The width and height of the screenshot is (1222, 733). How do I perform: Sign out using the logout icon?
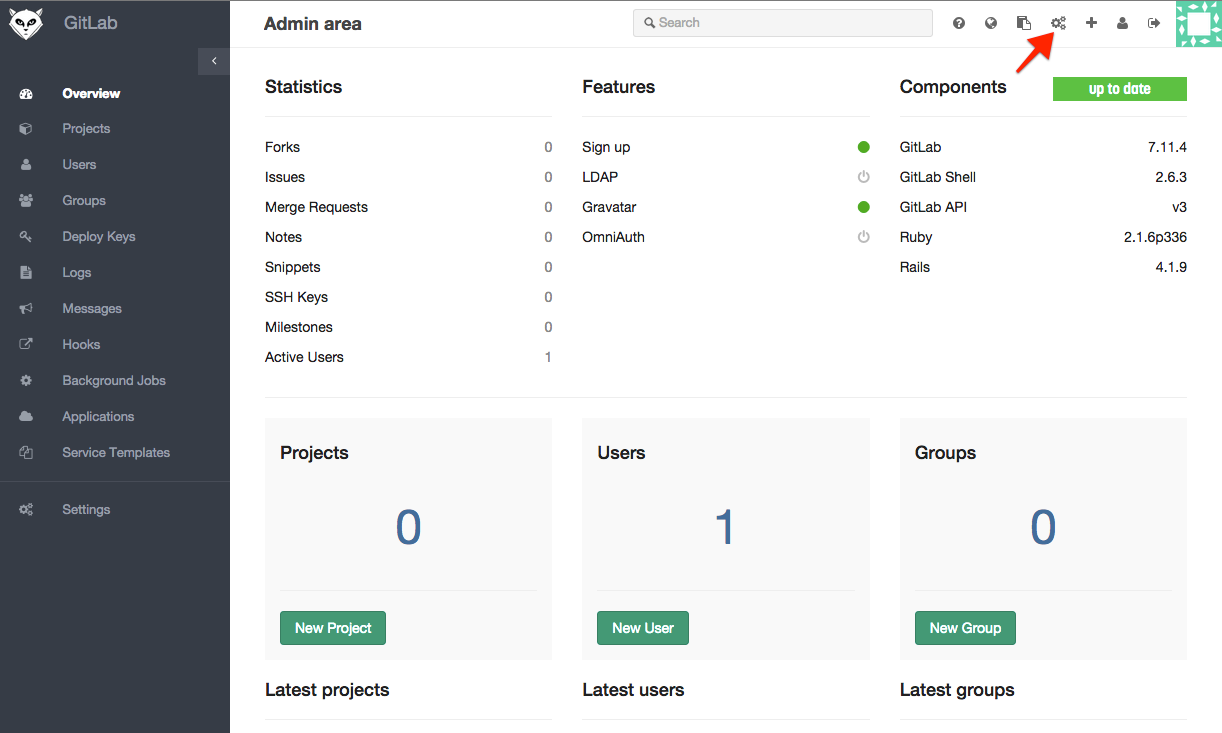point(1154,22)
